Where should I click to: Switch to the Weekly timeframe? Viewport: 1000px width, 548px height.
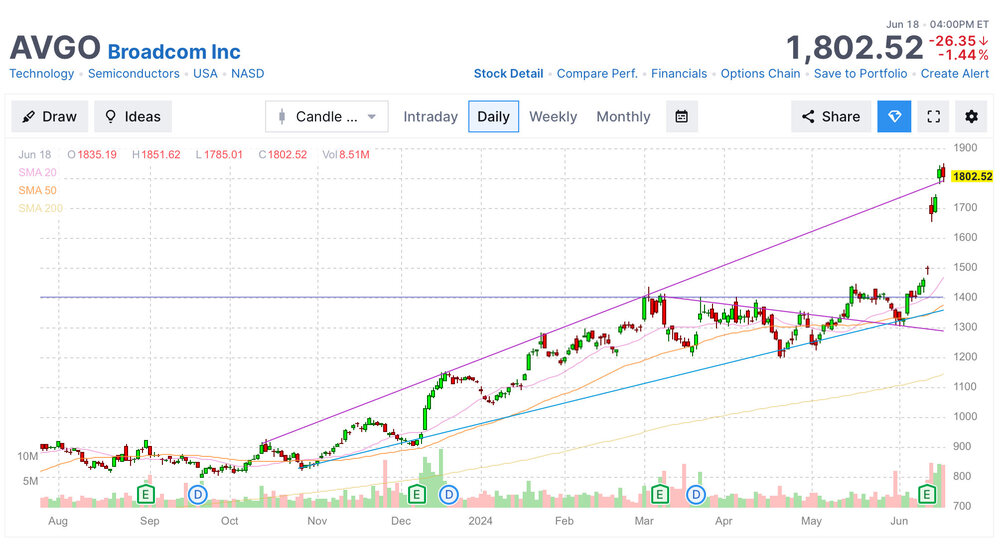(553, 116)
